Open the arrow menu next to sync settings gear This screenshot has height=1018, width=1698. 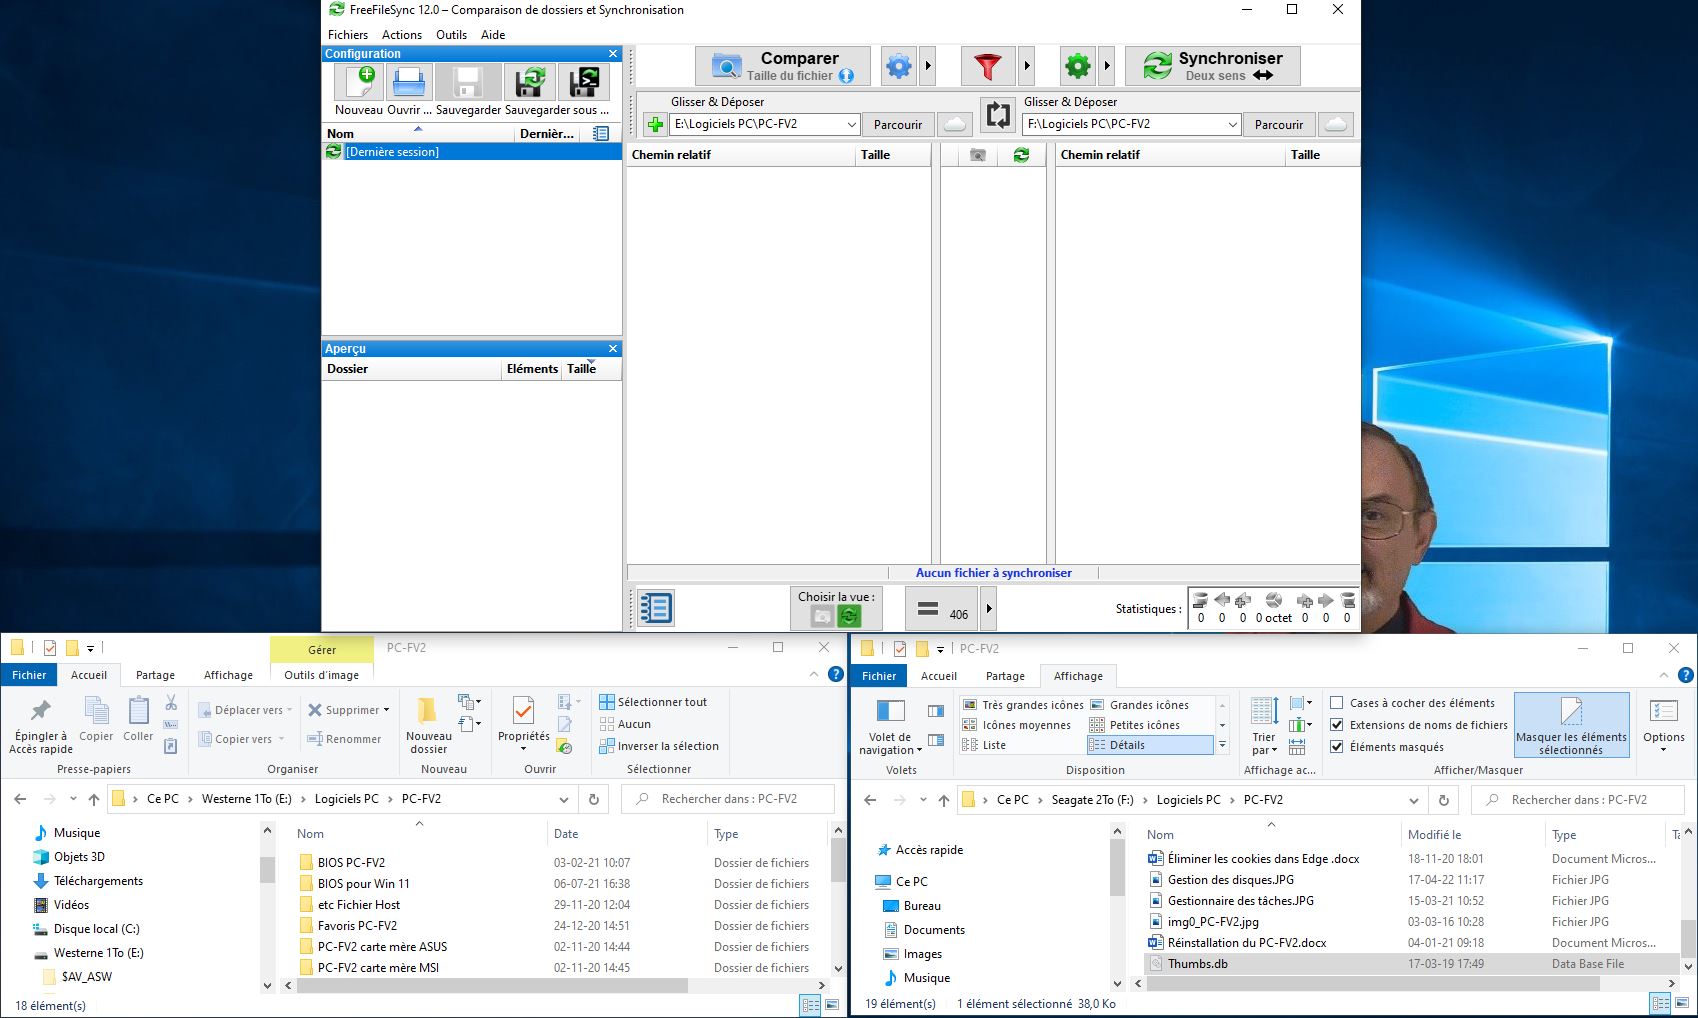pyautogui.click(x=1106, y=66)
